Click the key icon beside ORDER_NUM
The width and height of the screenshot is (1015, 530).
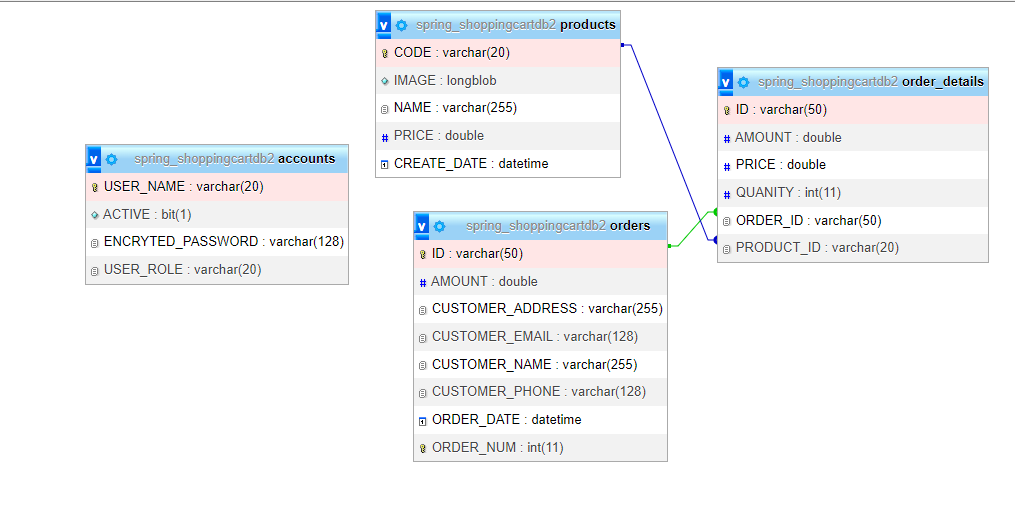tap(423, 448)
